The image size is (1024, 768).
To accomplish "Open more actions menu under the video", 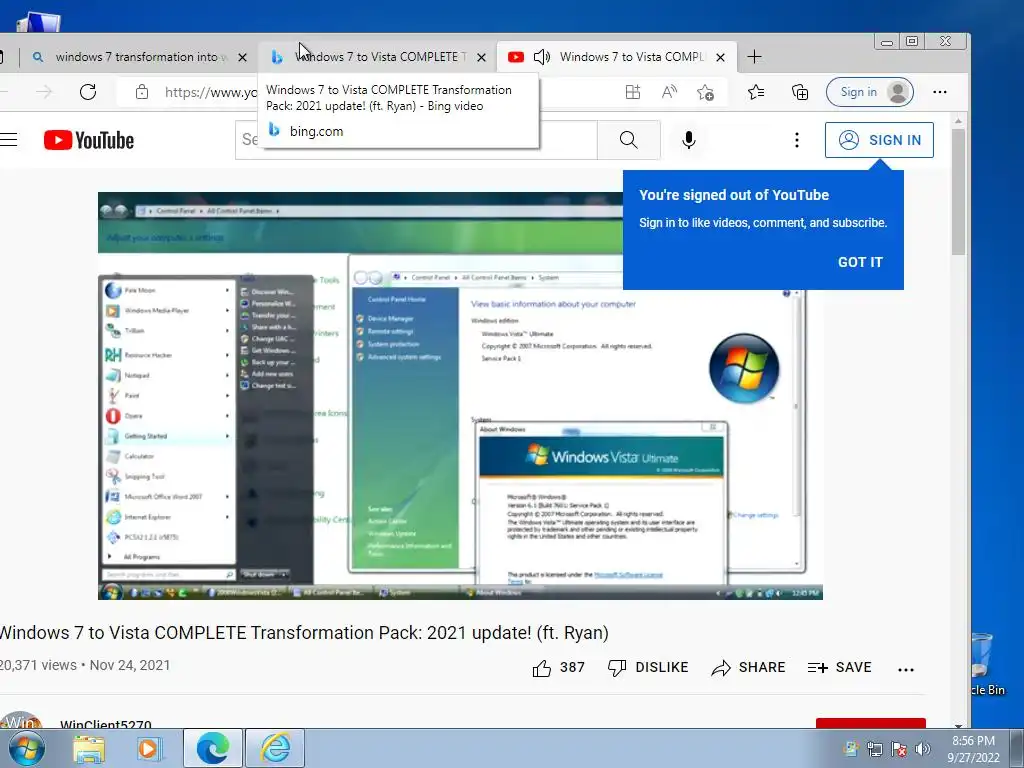I will tap(906, 669).
